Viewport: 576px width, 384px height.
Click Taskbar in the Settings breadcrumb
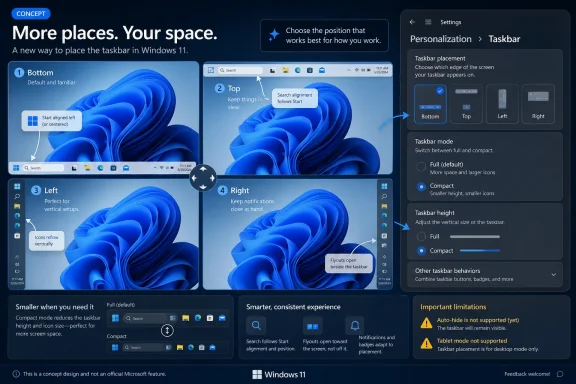[x=504, y=39]
